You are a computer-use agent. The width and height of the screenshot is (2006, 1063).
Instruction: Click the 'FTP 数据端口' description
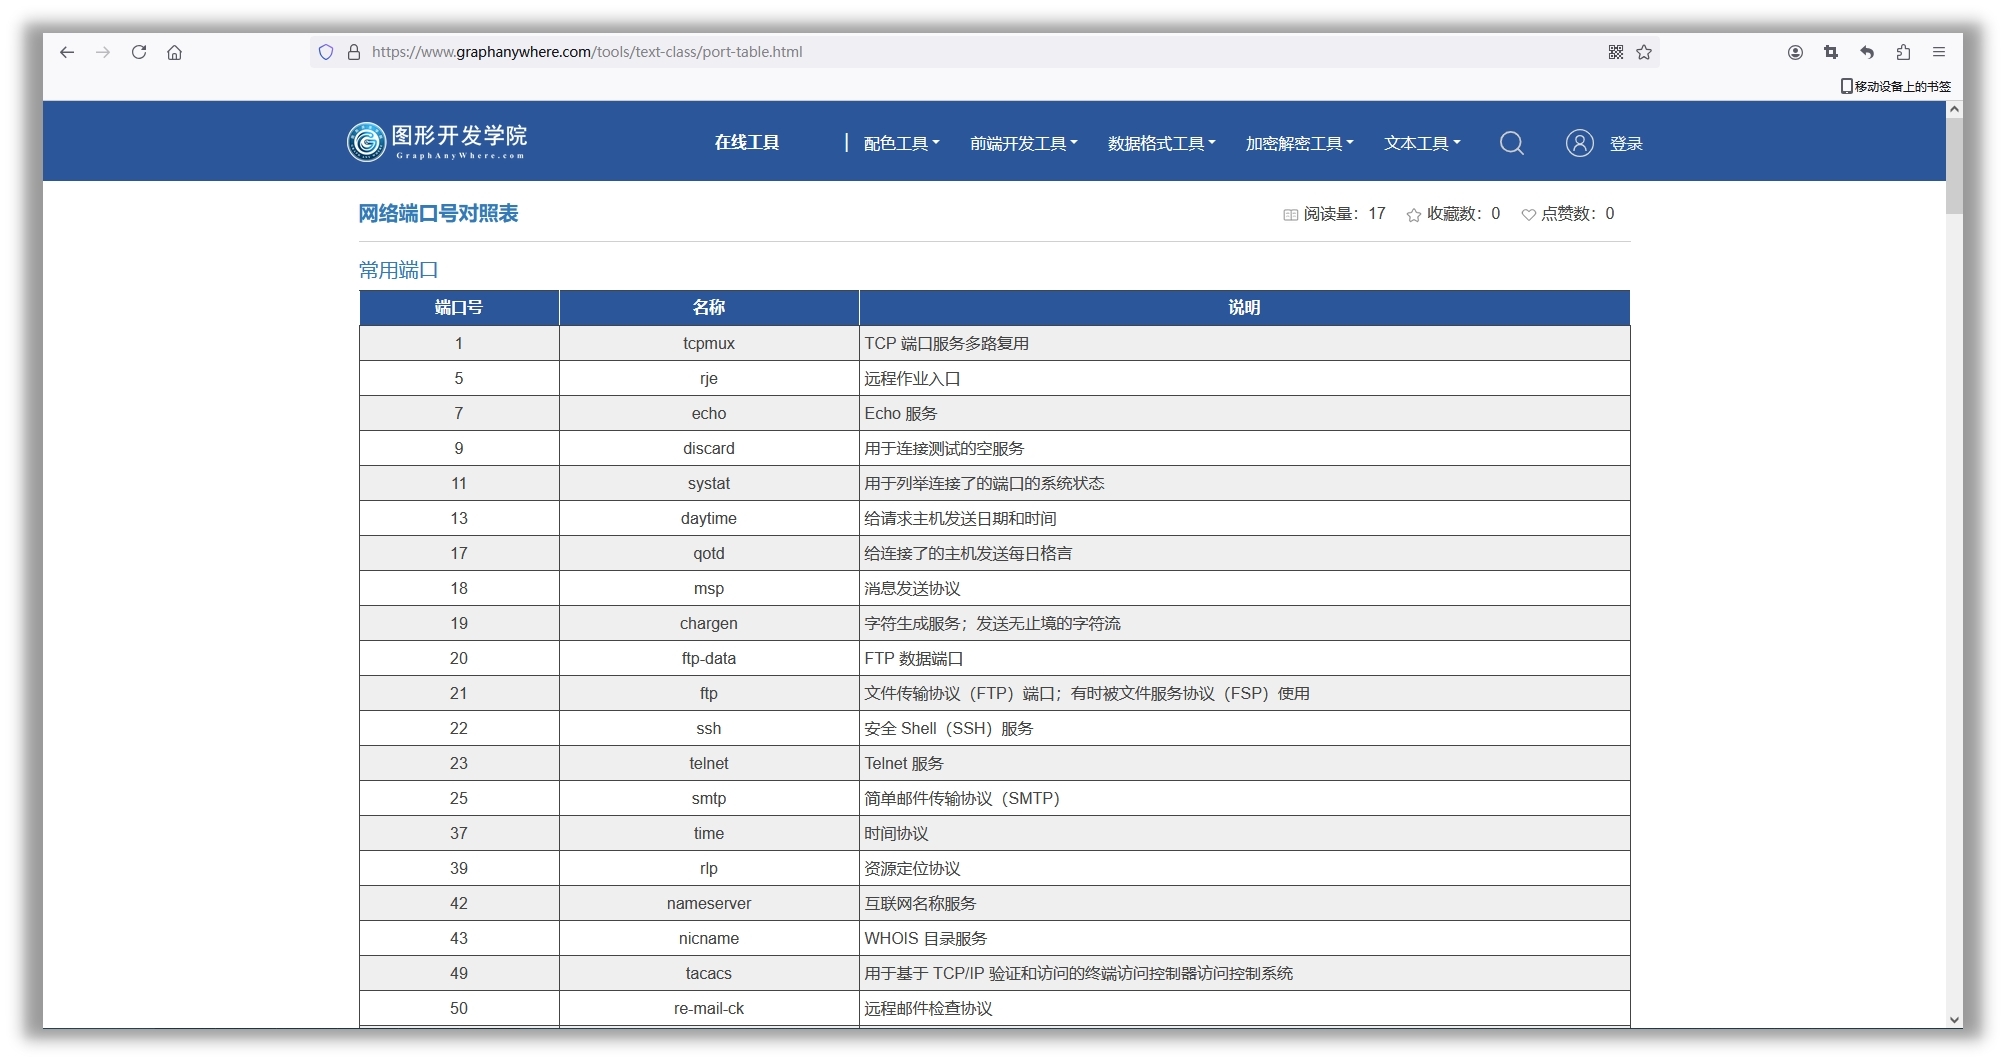pyautogui.click(x=913, y=658)
